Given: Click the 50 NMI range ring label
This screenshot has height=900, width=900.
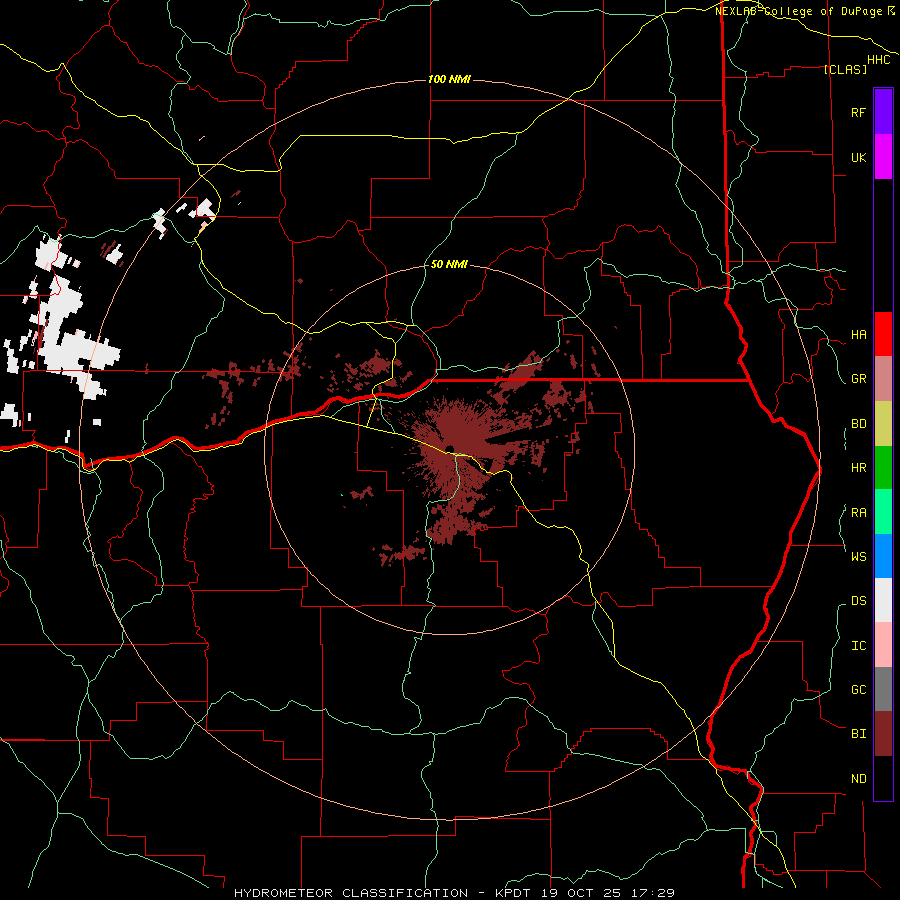Looking at the screenshot, I should point(449,264).
